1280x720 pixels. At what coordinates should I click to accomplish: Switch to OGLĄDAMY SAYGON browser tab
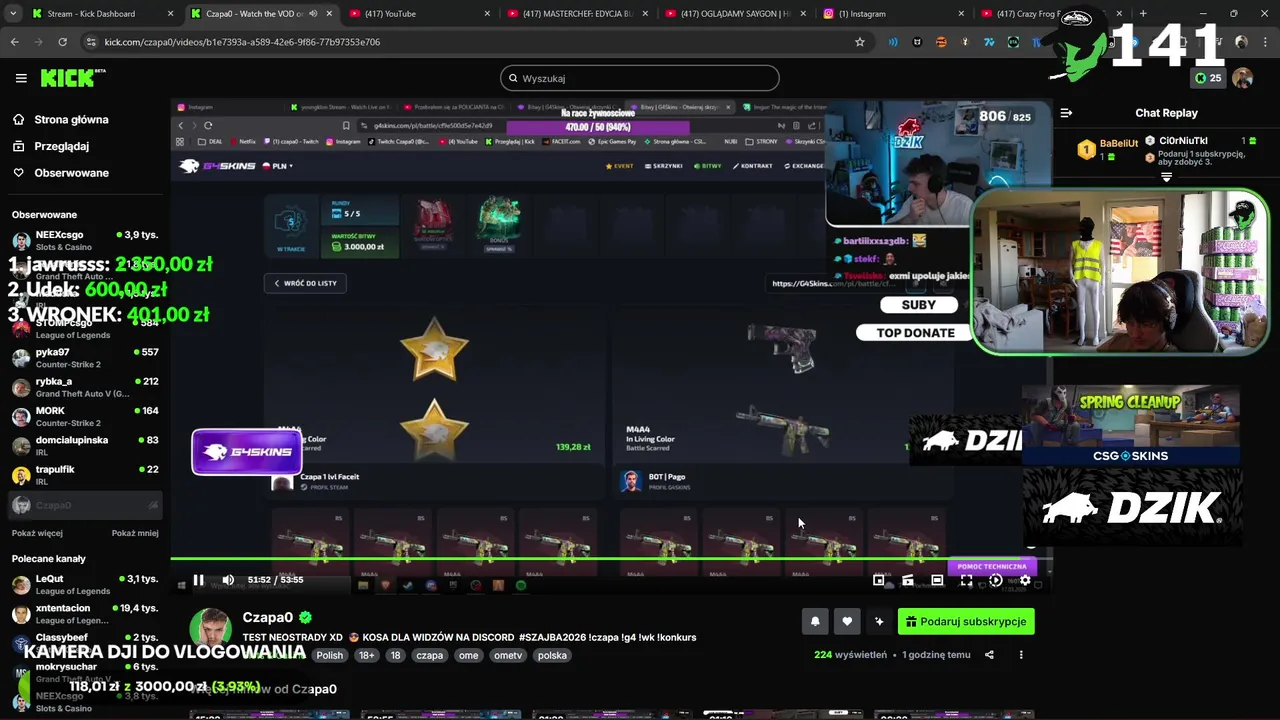click(x=735, y=14)
